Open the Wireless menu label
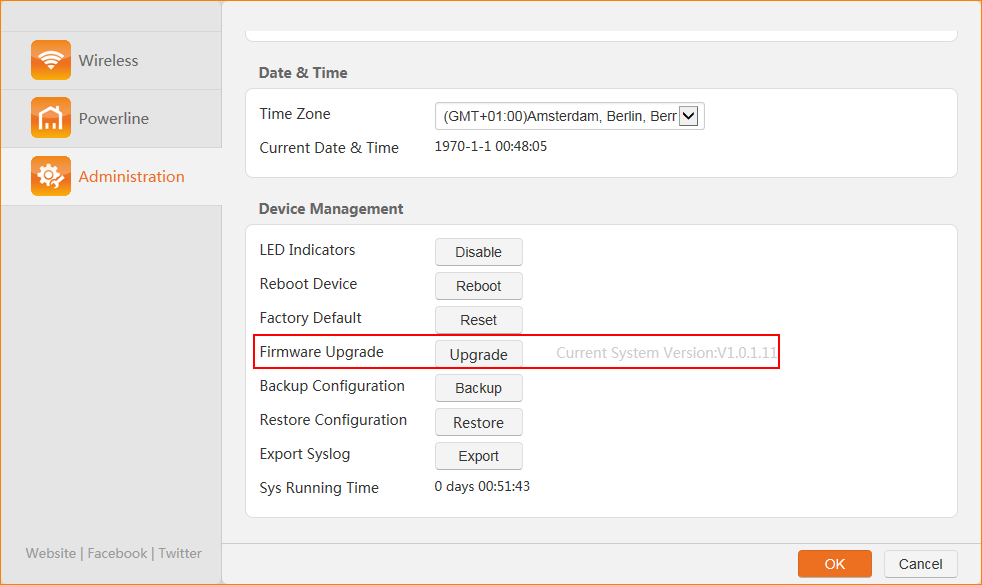The height and width of the screenshot is (585, 982). pos(108,61)
